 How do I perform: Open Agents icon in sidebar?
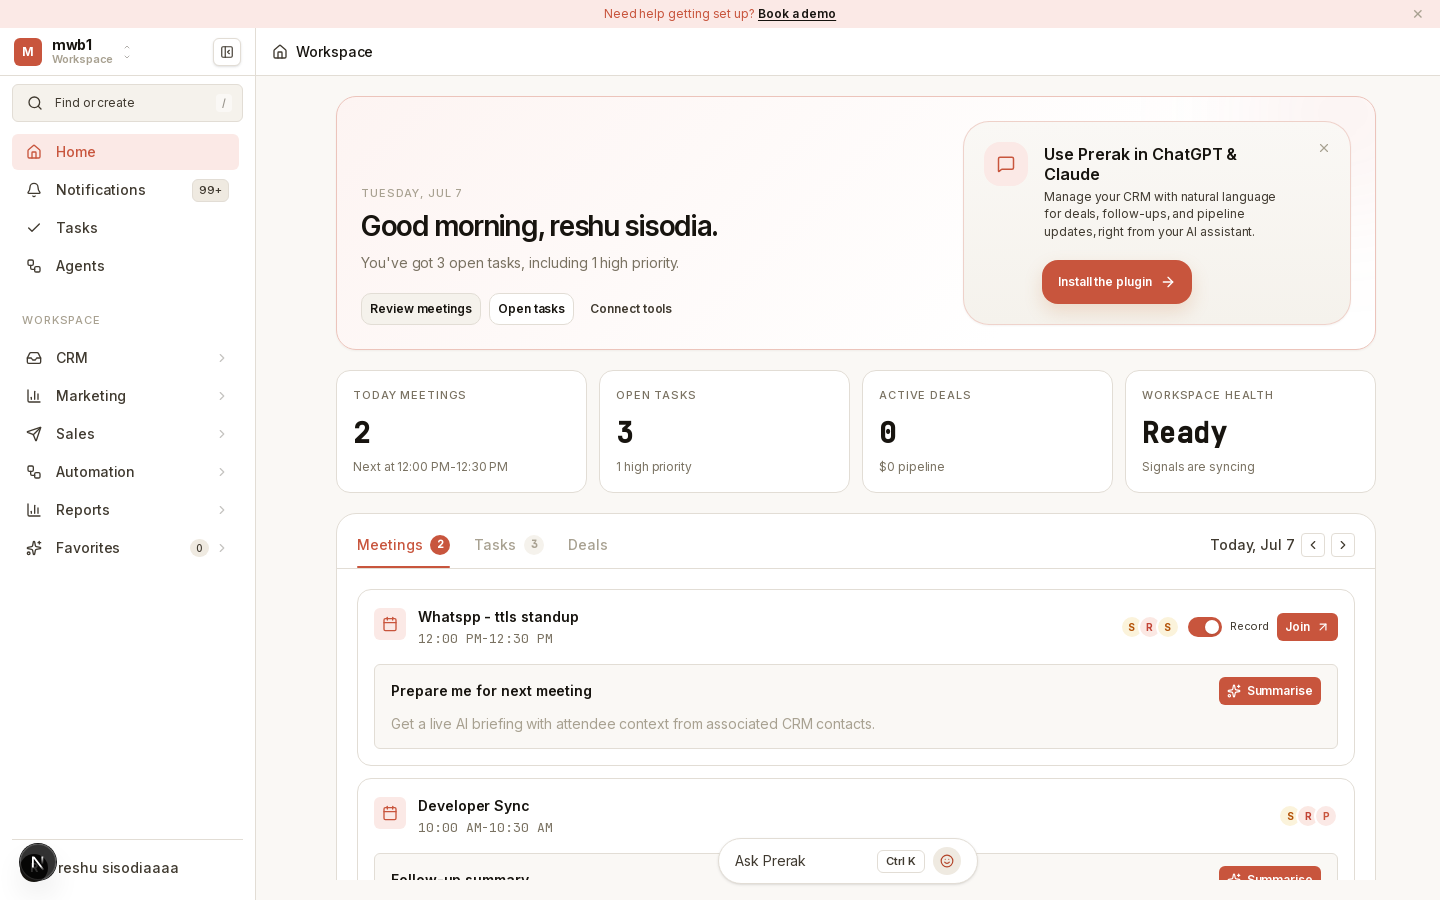coord(34,266)
